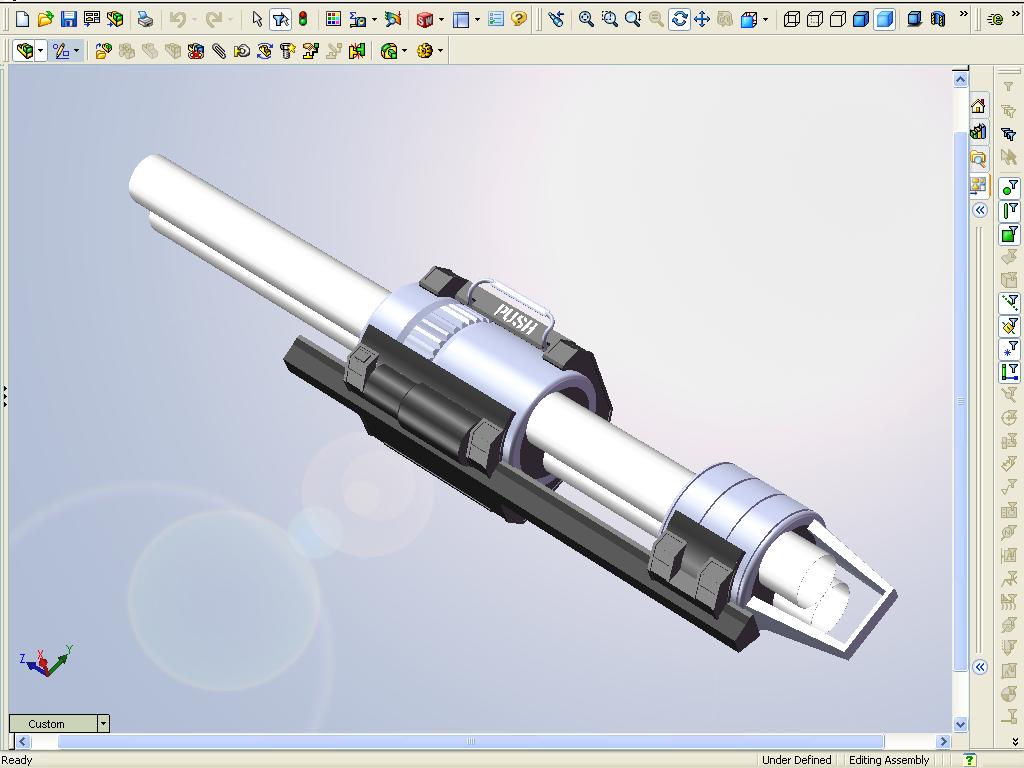The width and height of the screenshot is (1024, 768).
Task: Click 'Under Defined' status text
Action: [x=796, y=760]
